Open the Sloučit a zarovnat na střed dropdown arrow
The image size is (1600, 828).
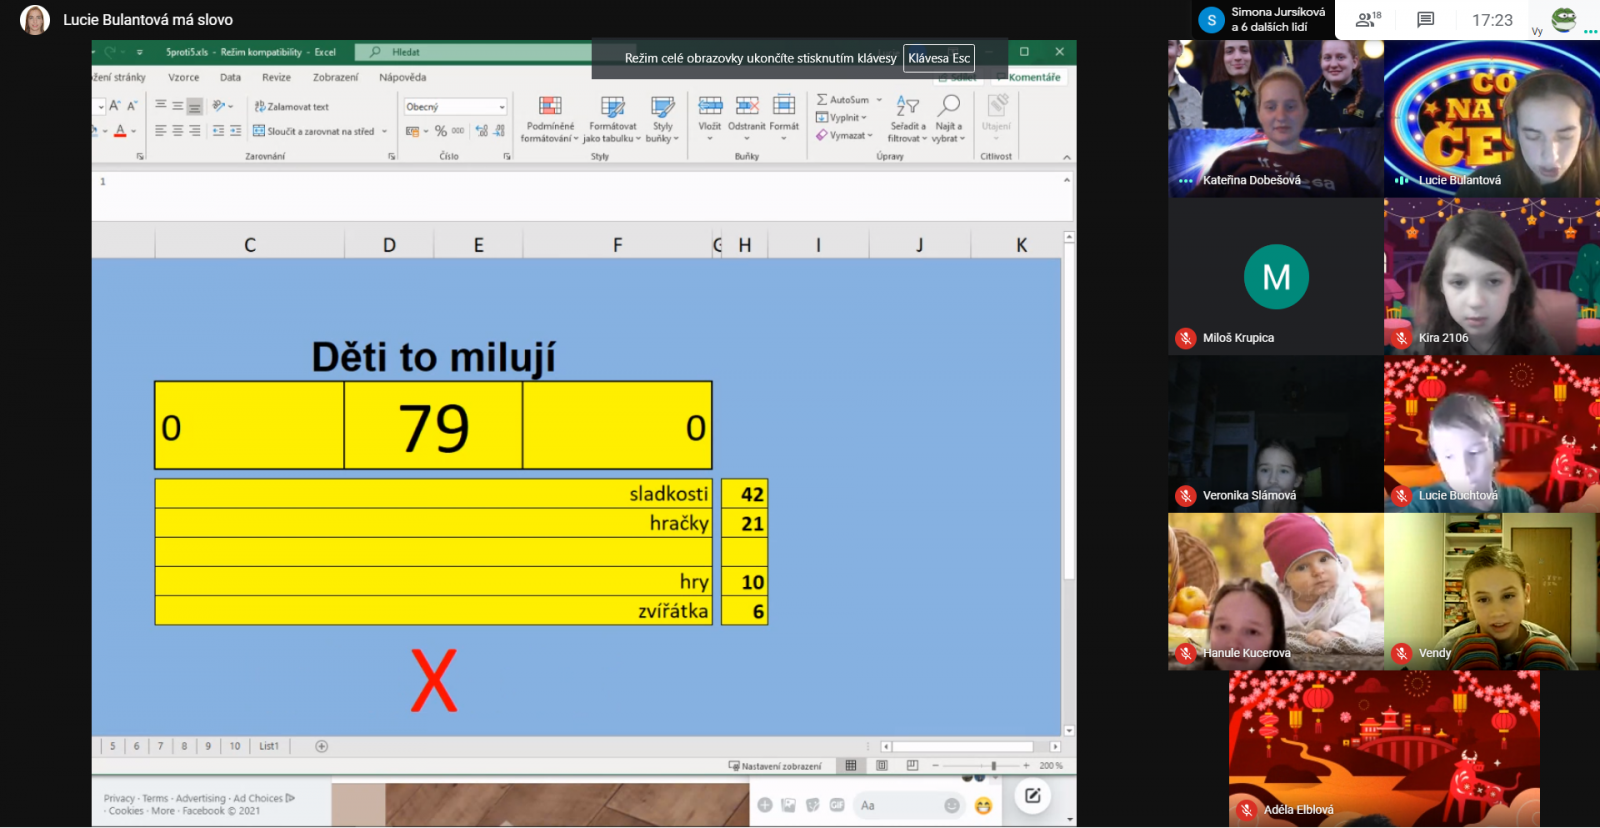(384, 131)
